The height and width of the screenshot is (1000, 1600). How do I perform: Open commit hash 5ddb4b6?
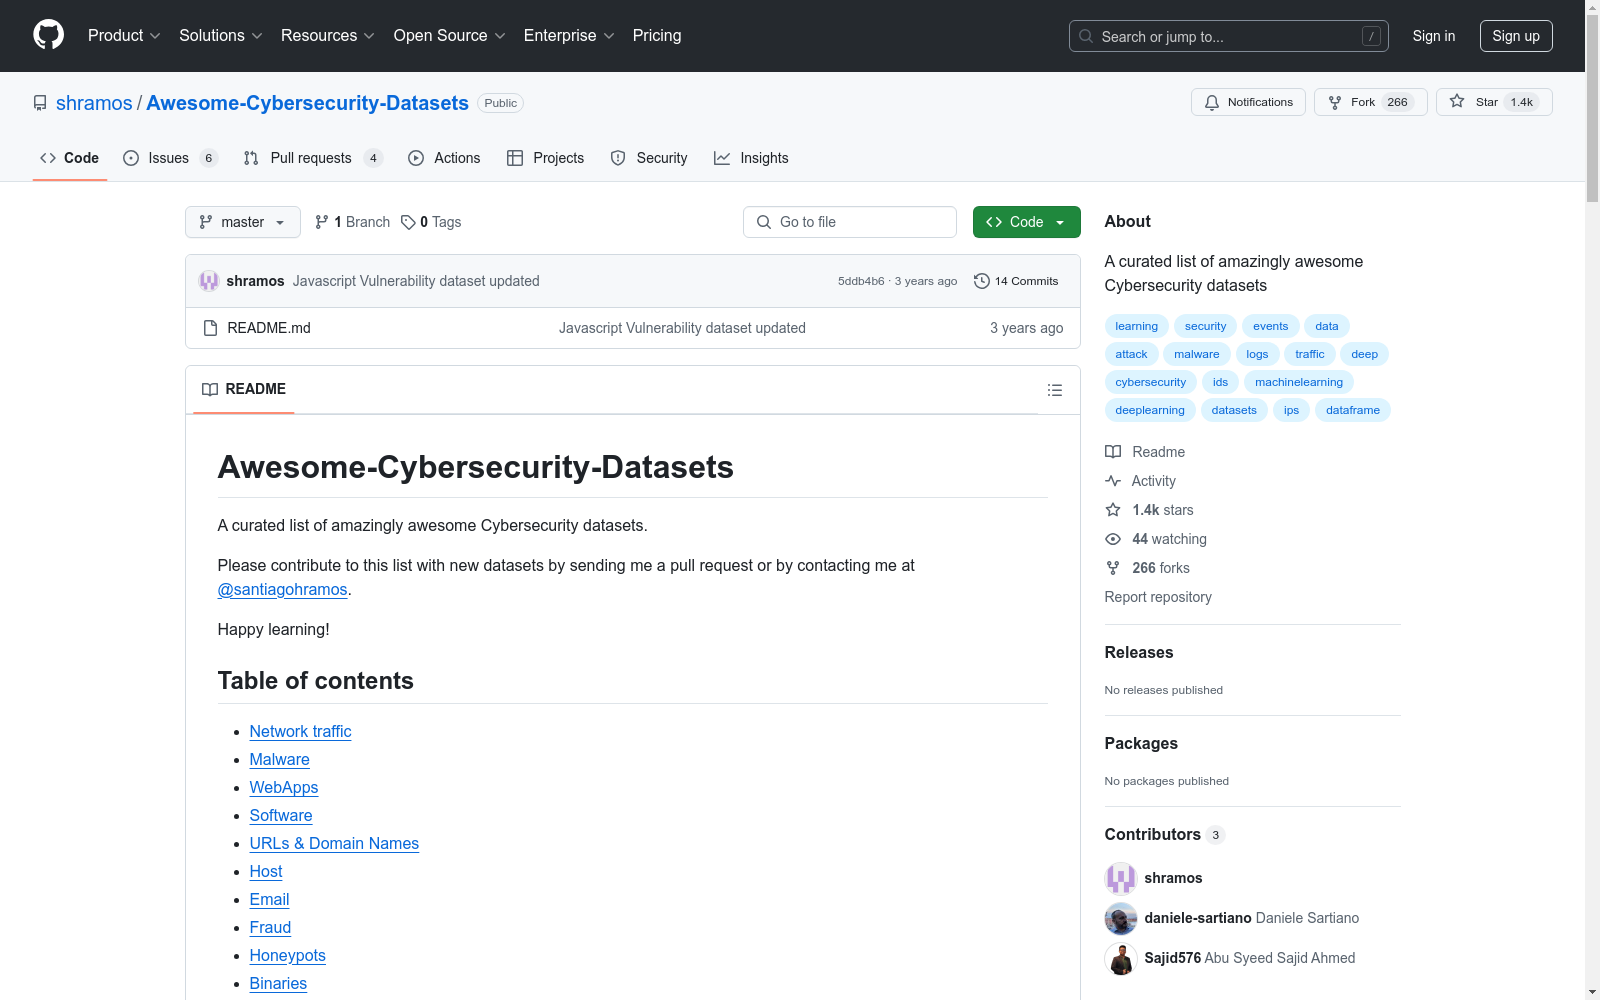pos(861,281)
